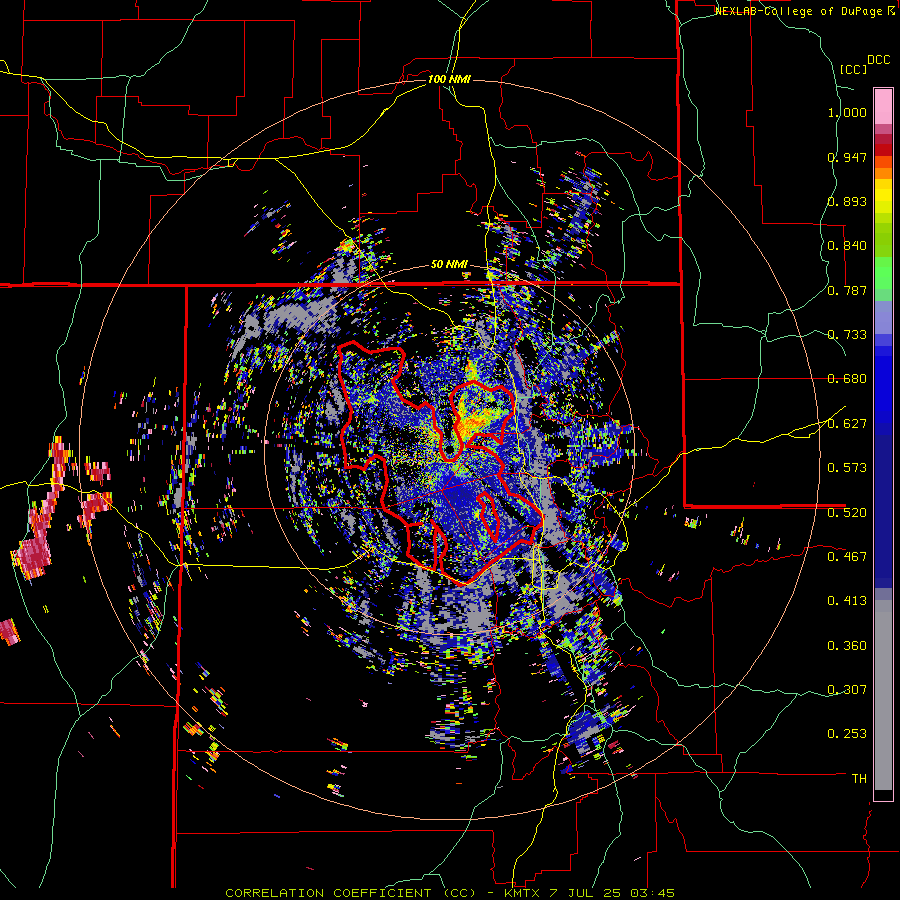Click the 0.360 legend value
The image size is (900, 900).
click(847, 646)
